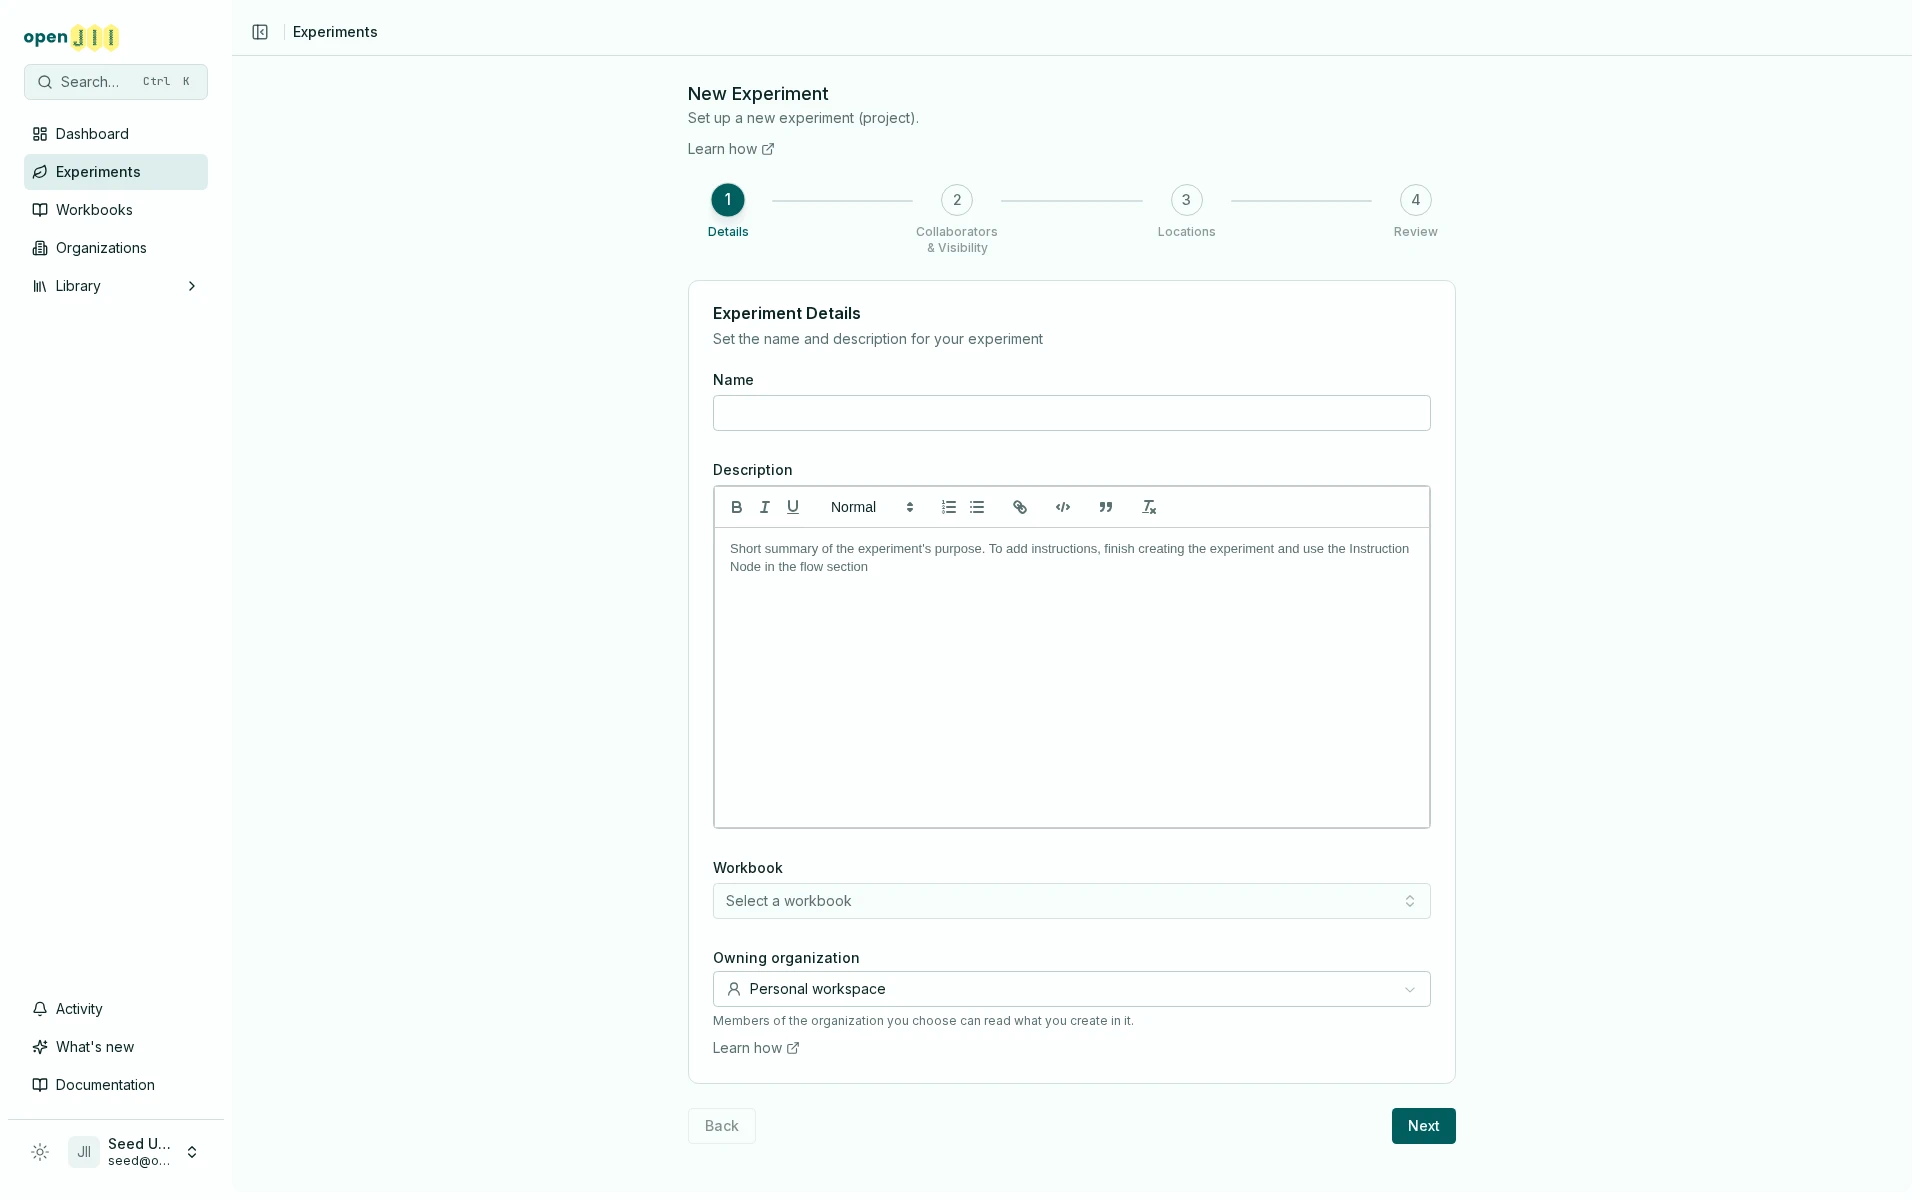Open Learn how link under New Experiment

[731, 149]
